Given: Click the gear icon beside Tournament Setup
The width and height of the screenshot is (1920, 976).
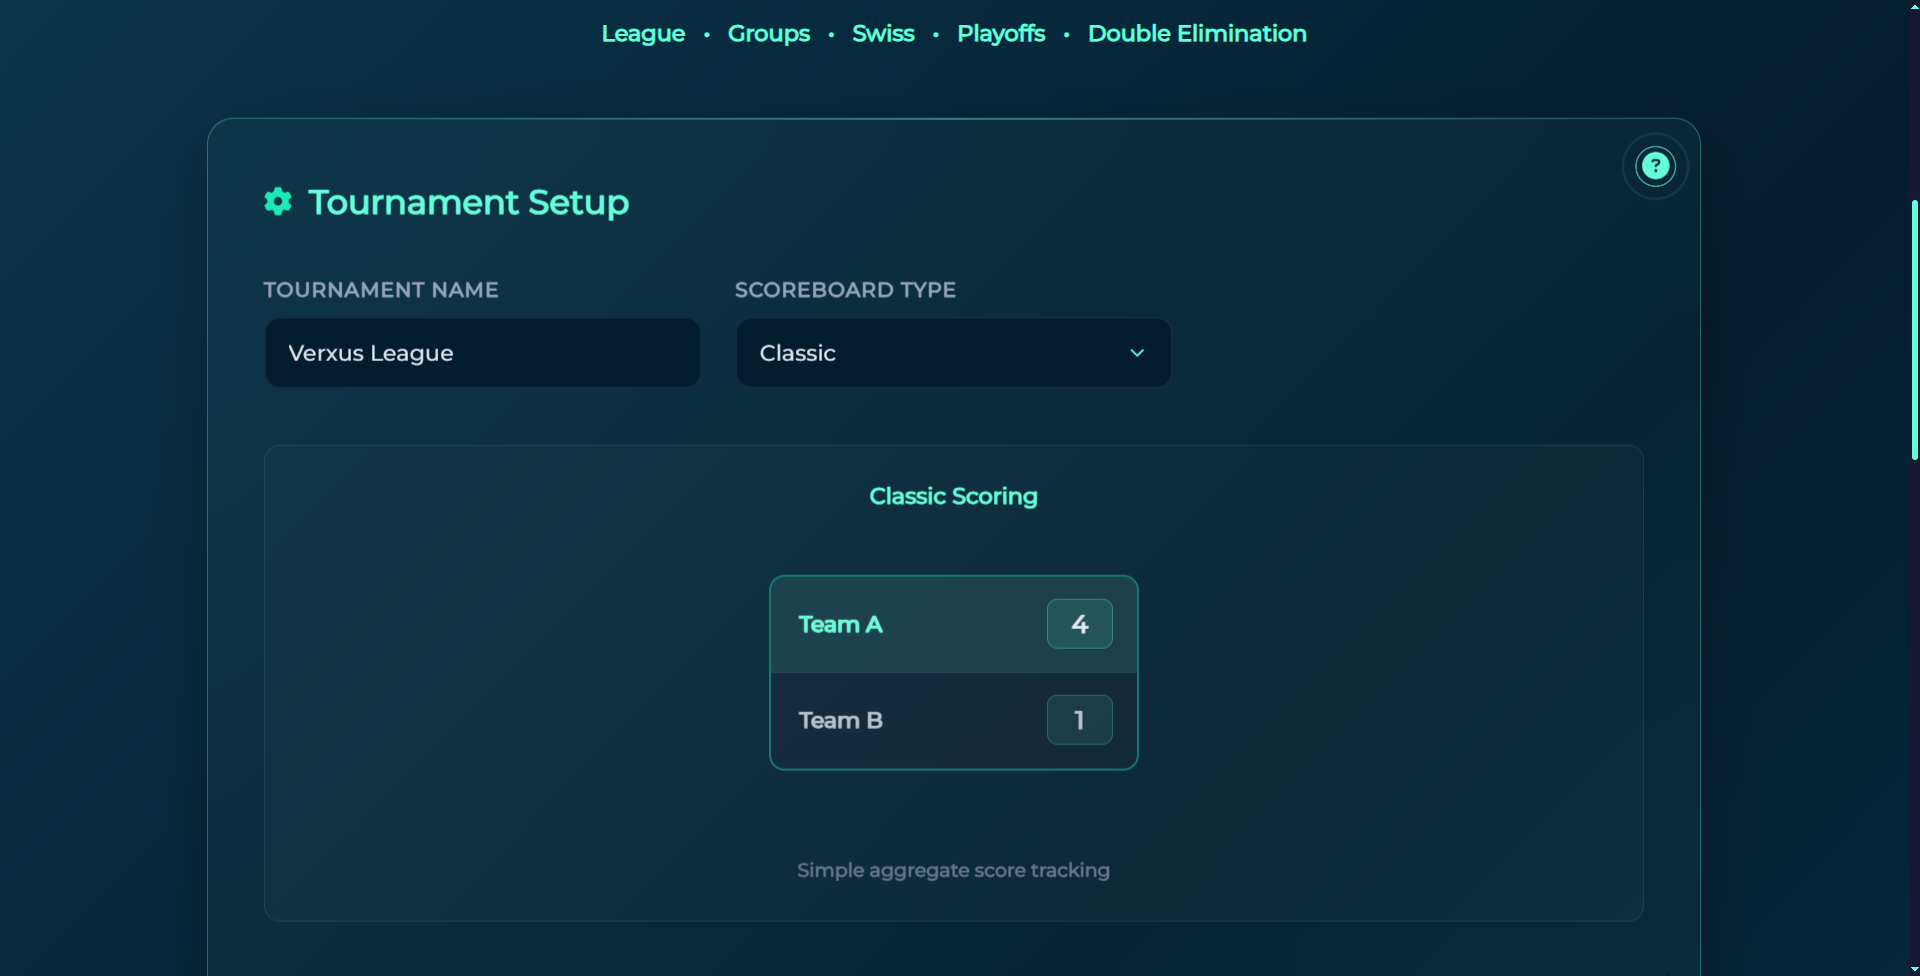Looking at the screenshot, I should [x=277, y=201].
